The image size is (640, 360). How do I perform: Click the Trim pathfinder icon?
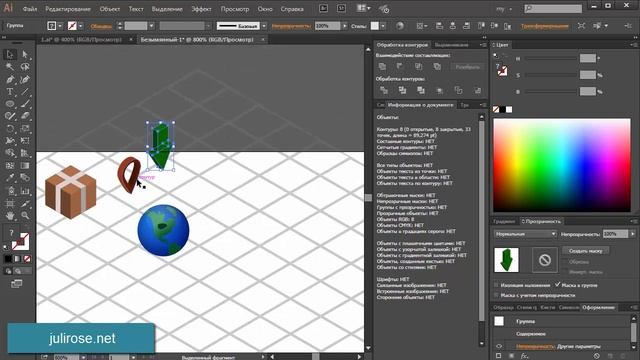402,90
